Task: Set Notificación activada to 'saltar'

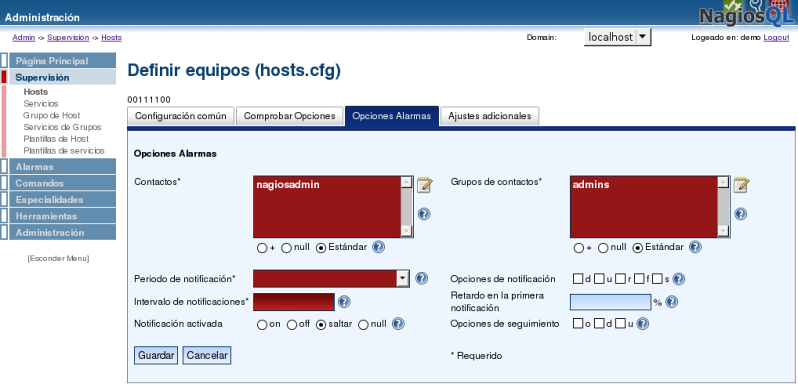Action: 321,325
